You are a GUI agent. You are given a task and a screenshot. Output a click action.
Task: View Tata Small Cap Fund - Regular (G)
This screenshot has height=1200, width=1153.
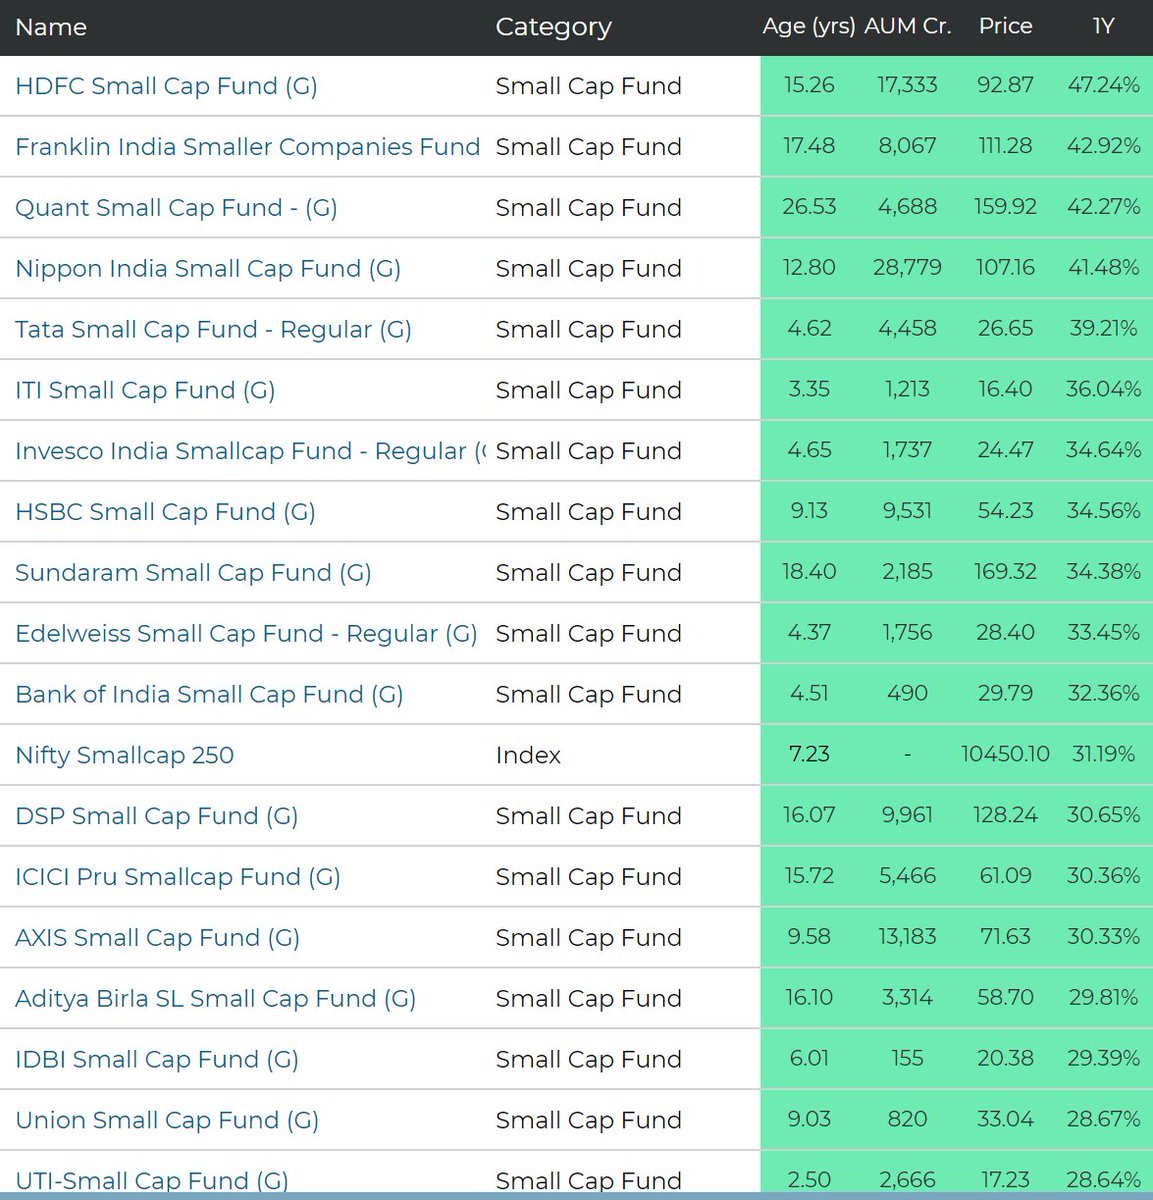click(x=213, y=329)
